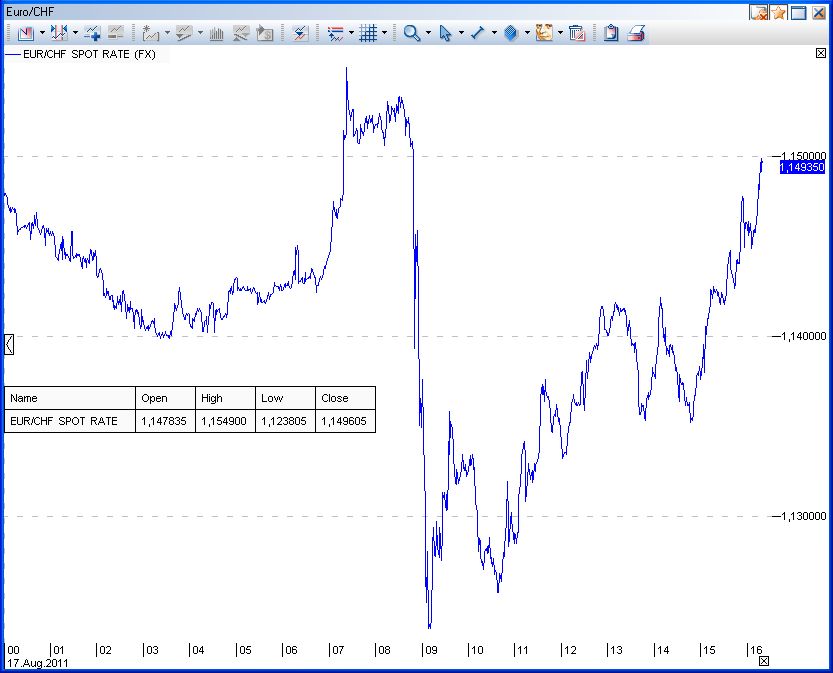833x673 pixels.
Task: Click the title bar window-with-red-x icon
Action: (759, 12)
